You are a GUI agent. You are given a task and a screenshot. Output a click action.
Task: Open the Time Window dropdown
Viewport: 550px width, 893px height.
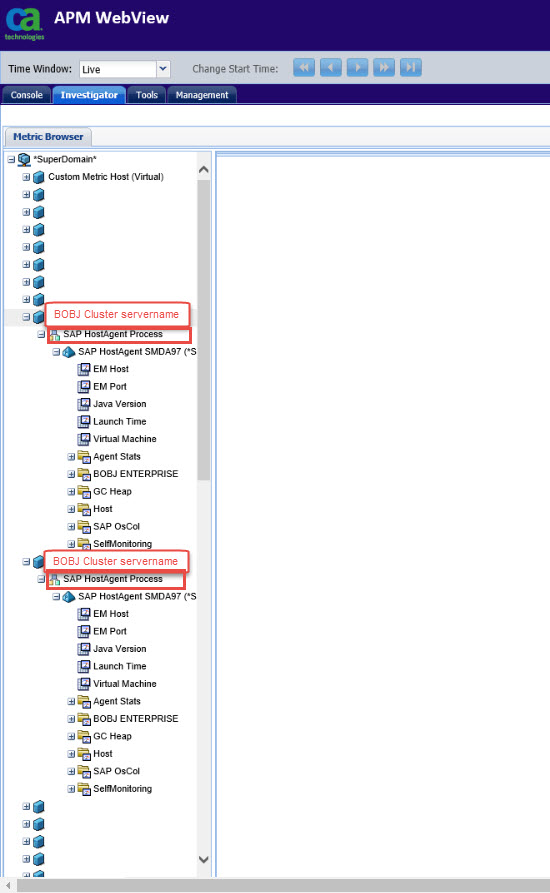click(x=163, y=69)
